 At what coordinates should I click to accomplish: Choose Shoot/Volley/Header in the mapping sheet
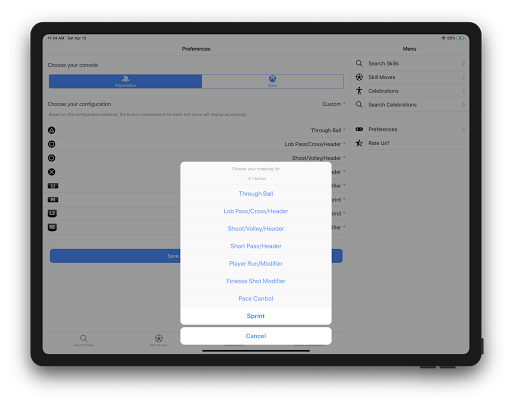pyautogui.click(x=256, y=229)
